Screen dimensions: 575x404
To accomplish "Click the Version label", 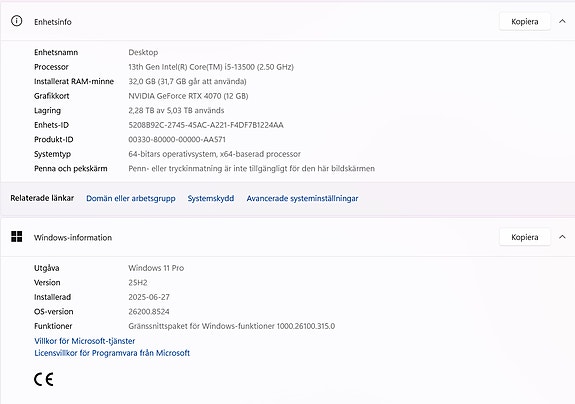I will click(47, 283).
